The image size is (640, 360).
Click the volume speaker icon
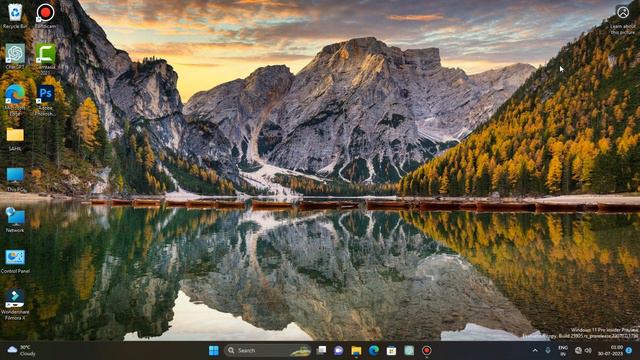[588, 351]
